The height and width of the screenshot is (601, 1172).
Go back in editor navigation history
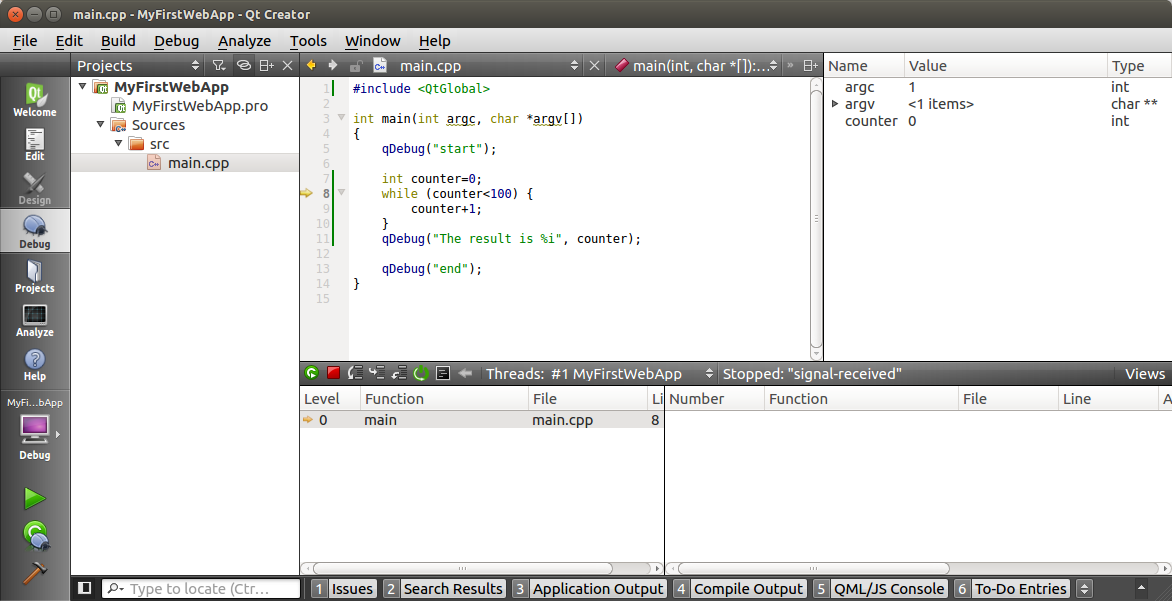(x=311, y=65)
